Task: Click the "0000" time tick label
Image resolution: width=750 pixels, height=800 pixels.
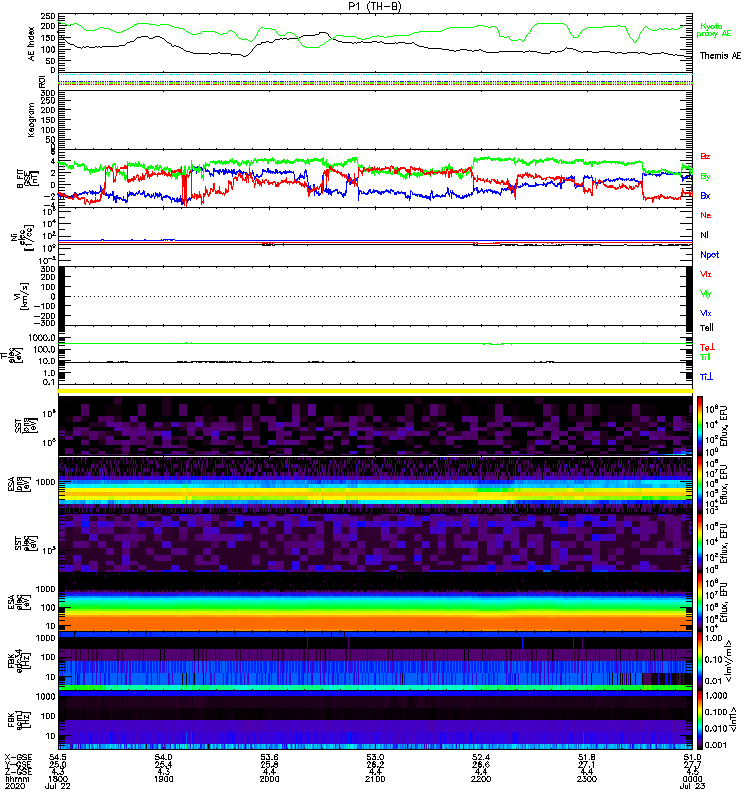Action: tap(692, 779)
